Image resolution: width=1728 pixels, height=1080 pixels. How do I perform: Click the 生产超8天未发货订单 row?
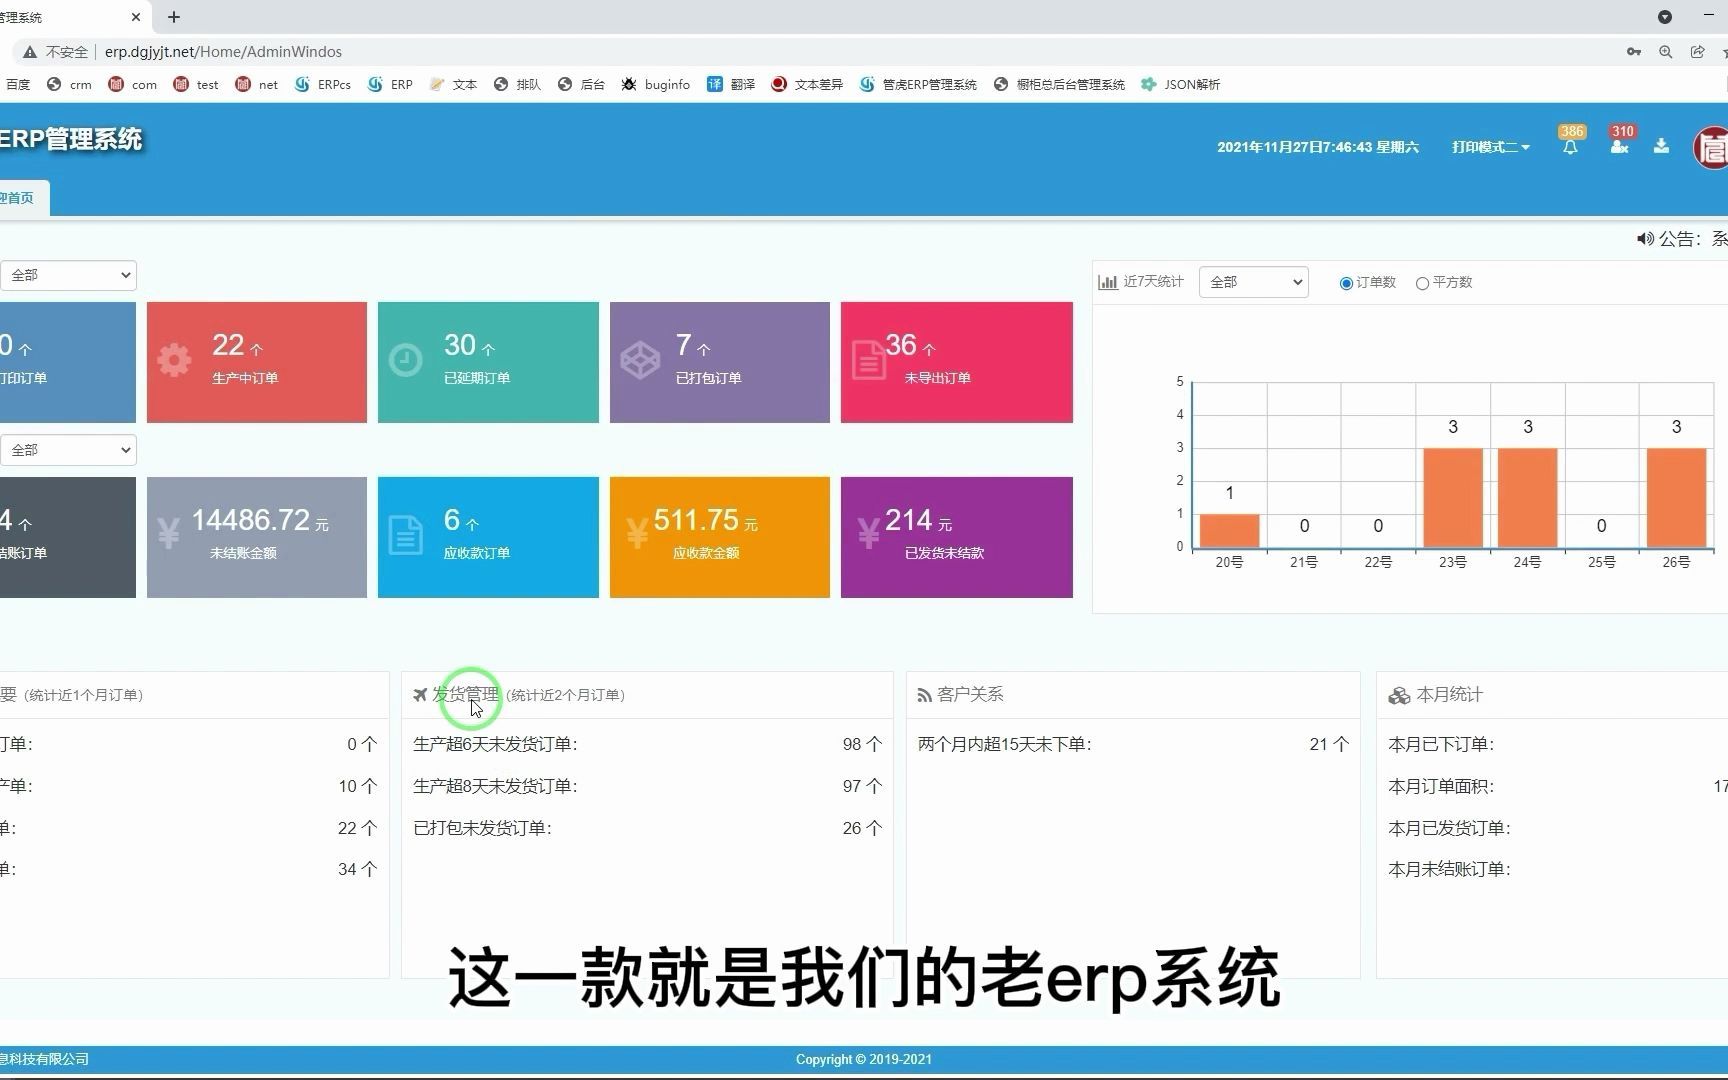pos(647,786)
